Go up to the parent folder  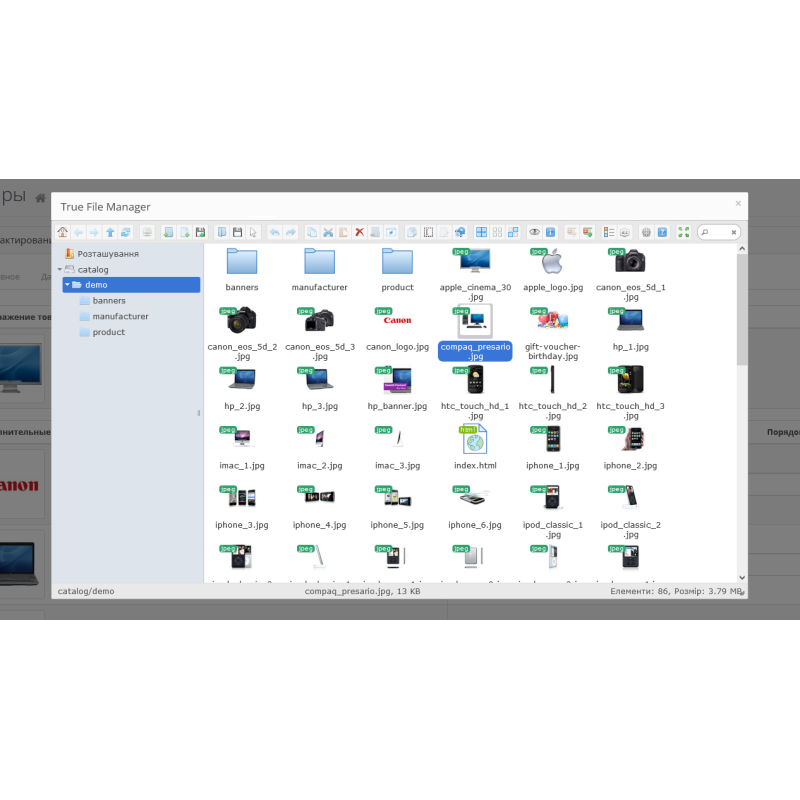point(110,232)
